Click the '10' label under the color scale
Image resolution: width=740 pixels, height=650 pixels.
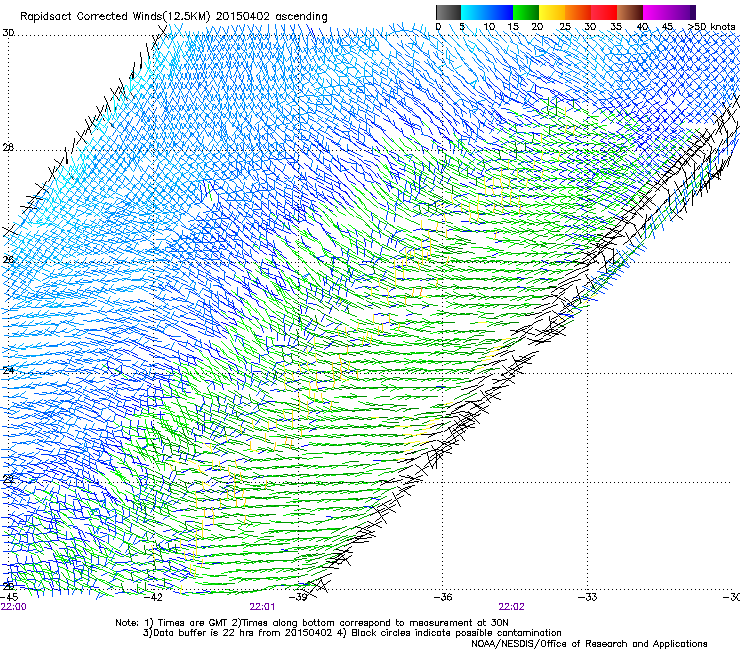[x=489, y=27]
